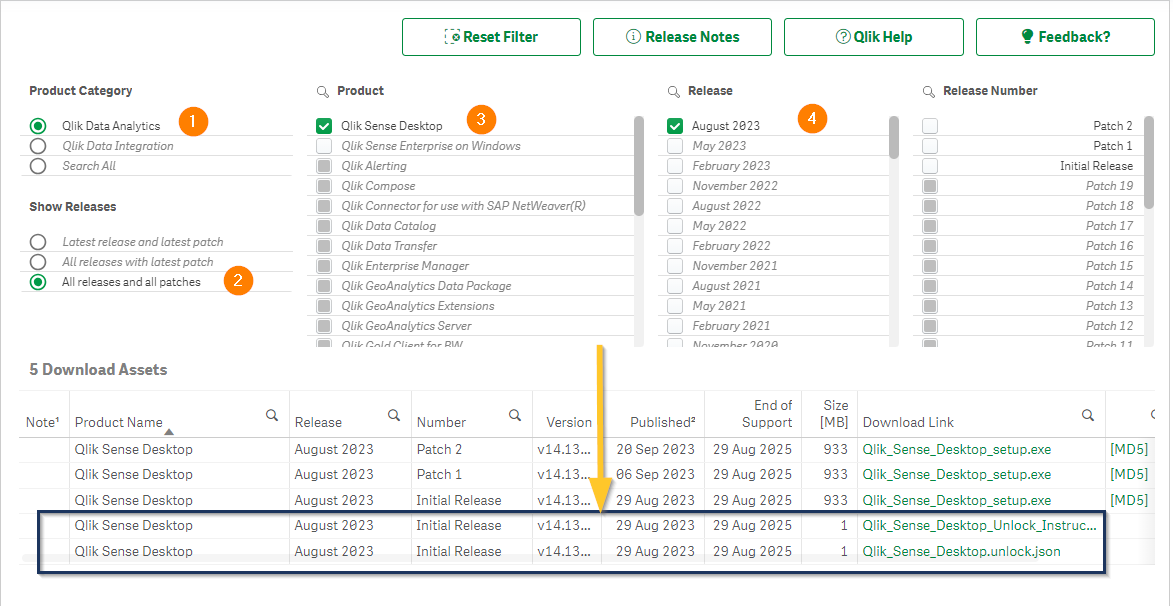Download Patch 1 Qlik_Sense_Desktop_setup.exe link
1173x606 pixels.
pyautogui.click(x=957, y=474)
